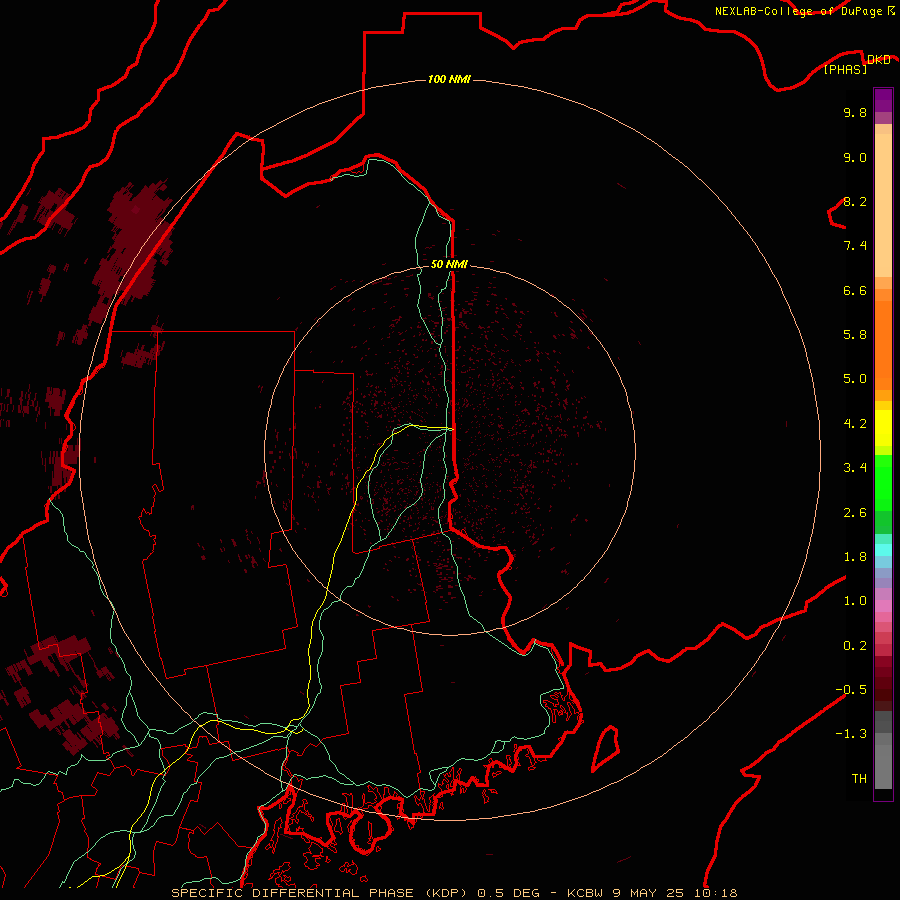Click the 1.8 scale value
Image resolution: width=900 pixels, height=900 pixels.
click(855, 557)
